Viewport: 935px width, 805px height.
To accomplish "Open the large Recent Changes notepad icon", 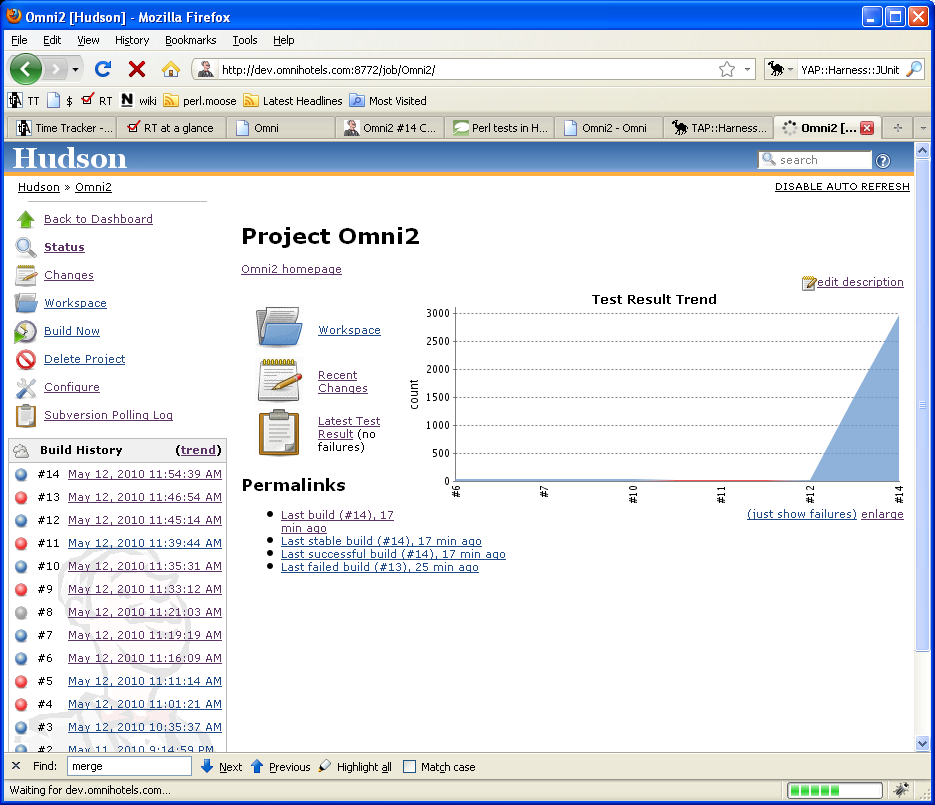I will [279, 379].
